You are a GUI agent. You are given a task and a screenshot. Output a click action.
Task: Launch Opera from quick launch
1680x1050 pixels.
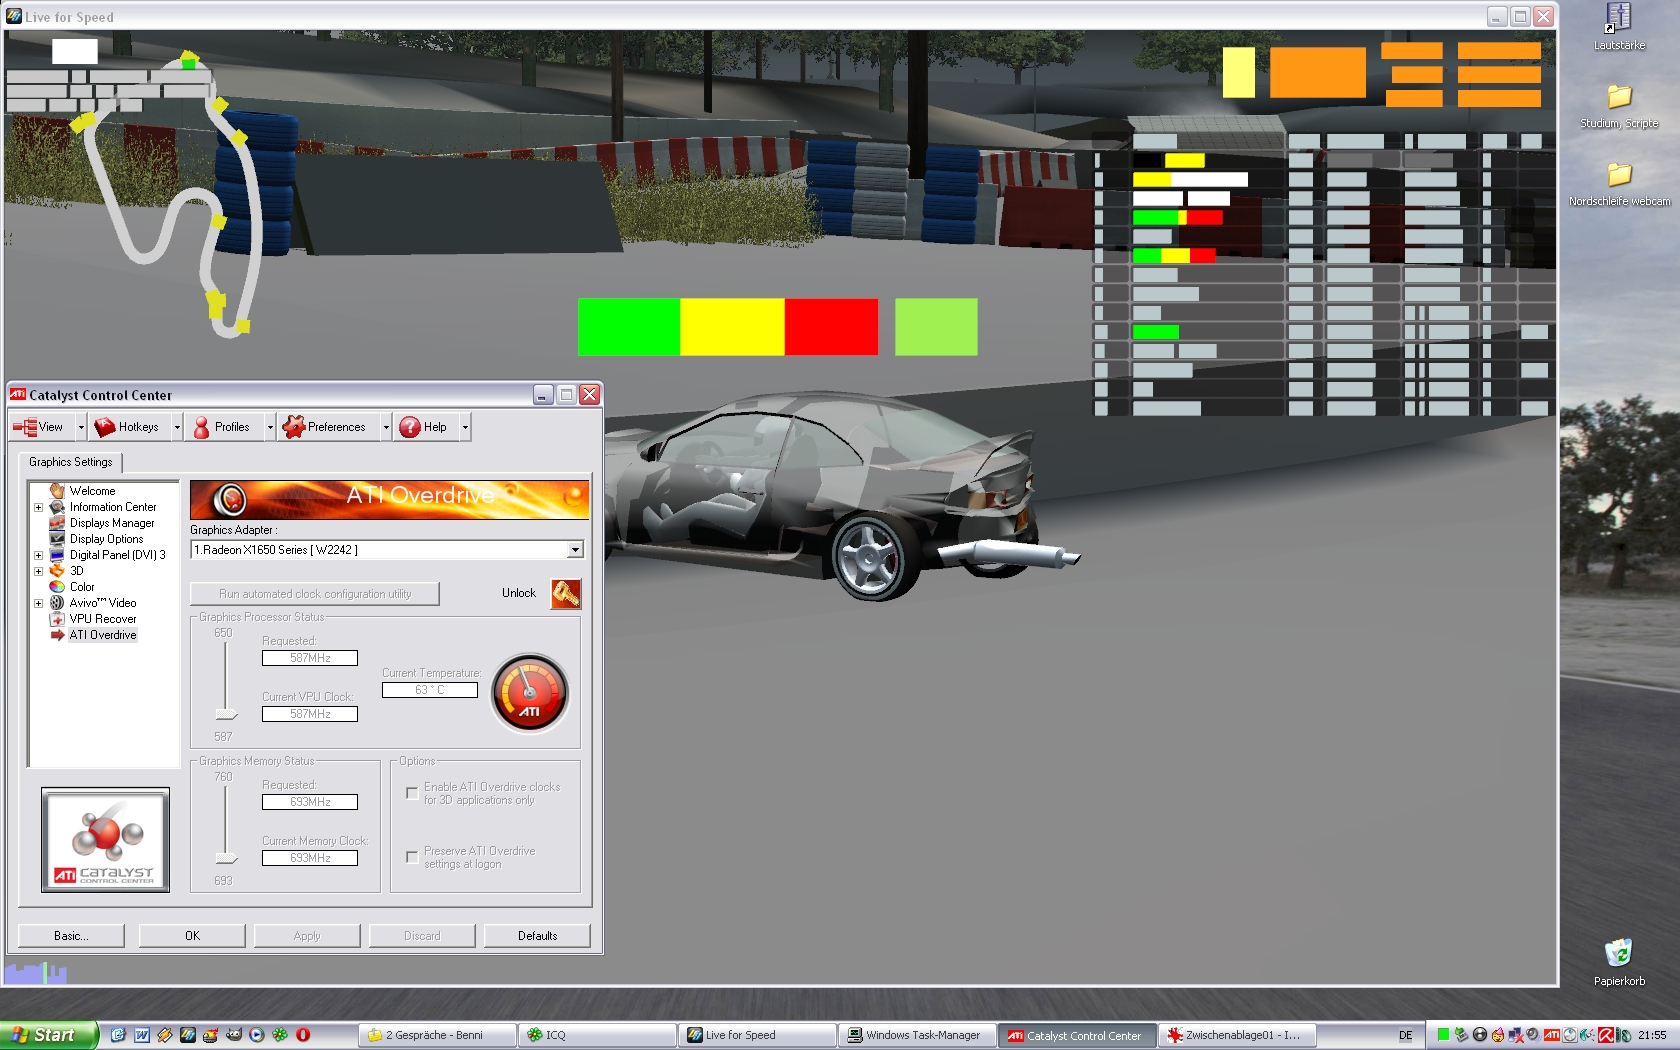coord(303,1035)
